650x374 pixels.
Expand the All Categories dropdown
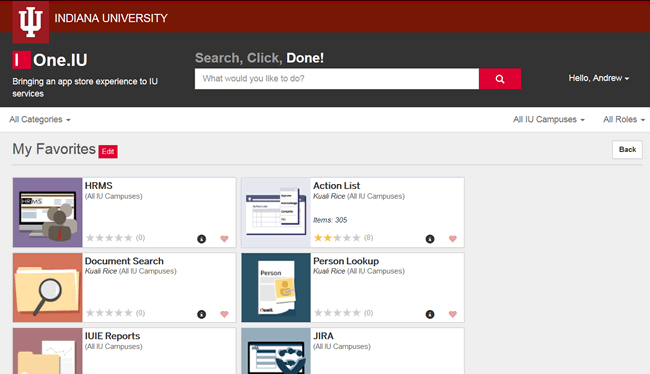point(40,119)
